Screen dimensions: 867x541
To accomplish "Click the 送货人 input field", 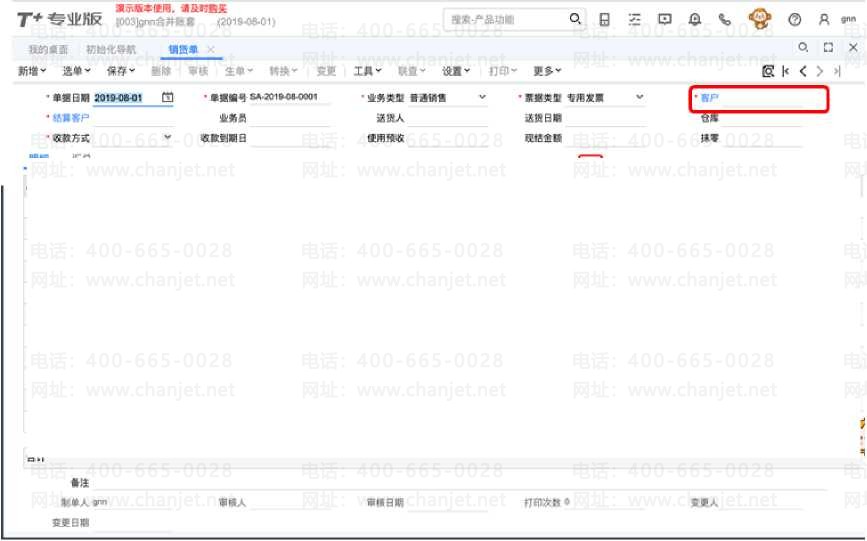I will pyautogui.click(x=447, y=118).
